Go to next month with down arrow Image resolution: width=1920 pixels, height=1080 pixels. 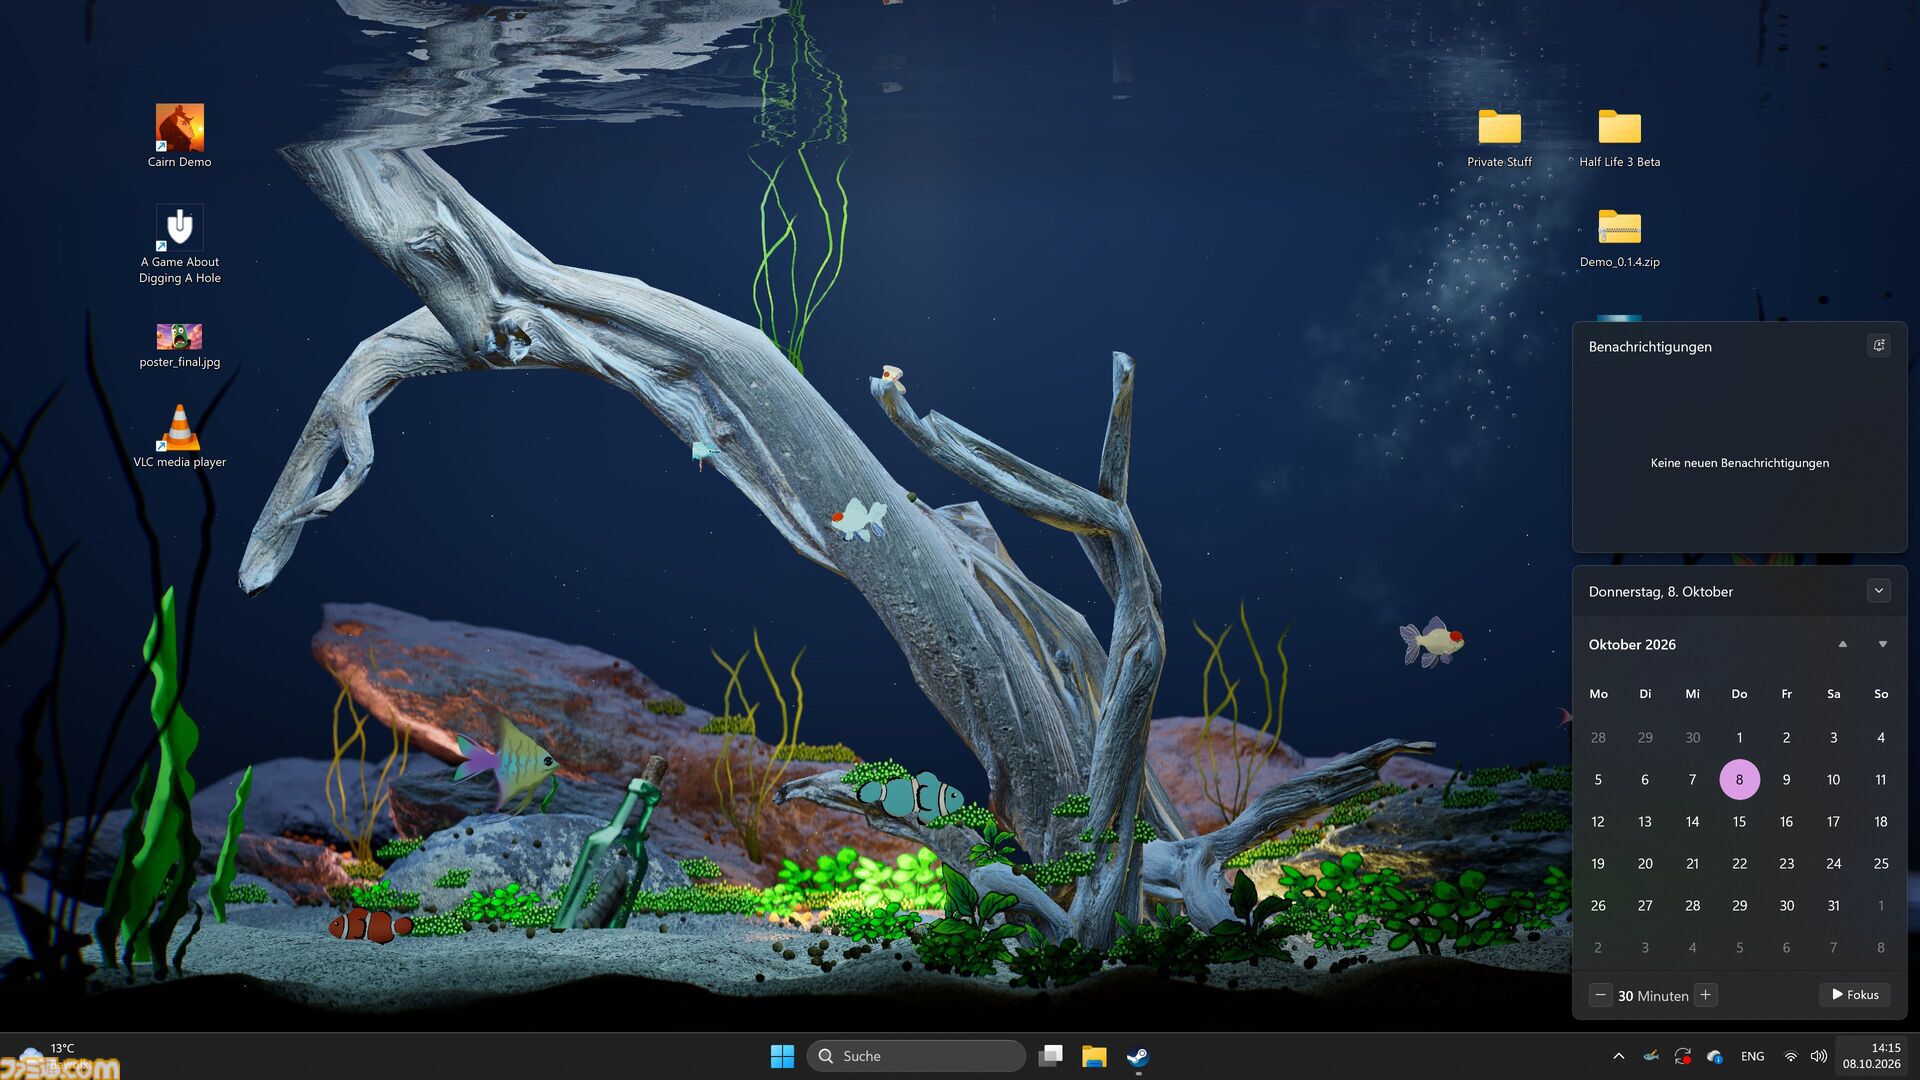click(x=1882, y=644)
